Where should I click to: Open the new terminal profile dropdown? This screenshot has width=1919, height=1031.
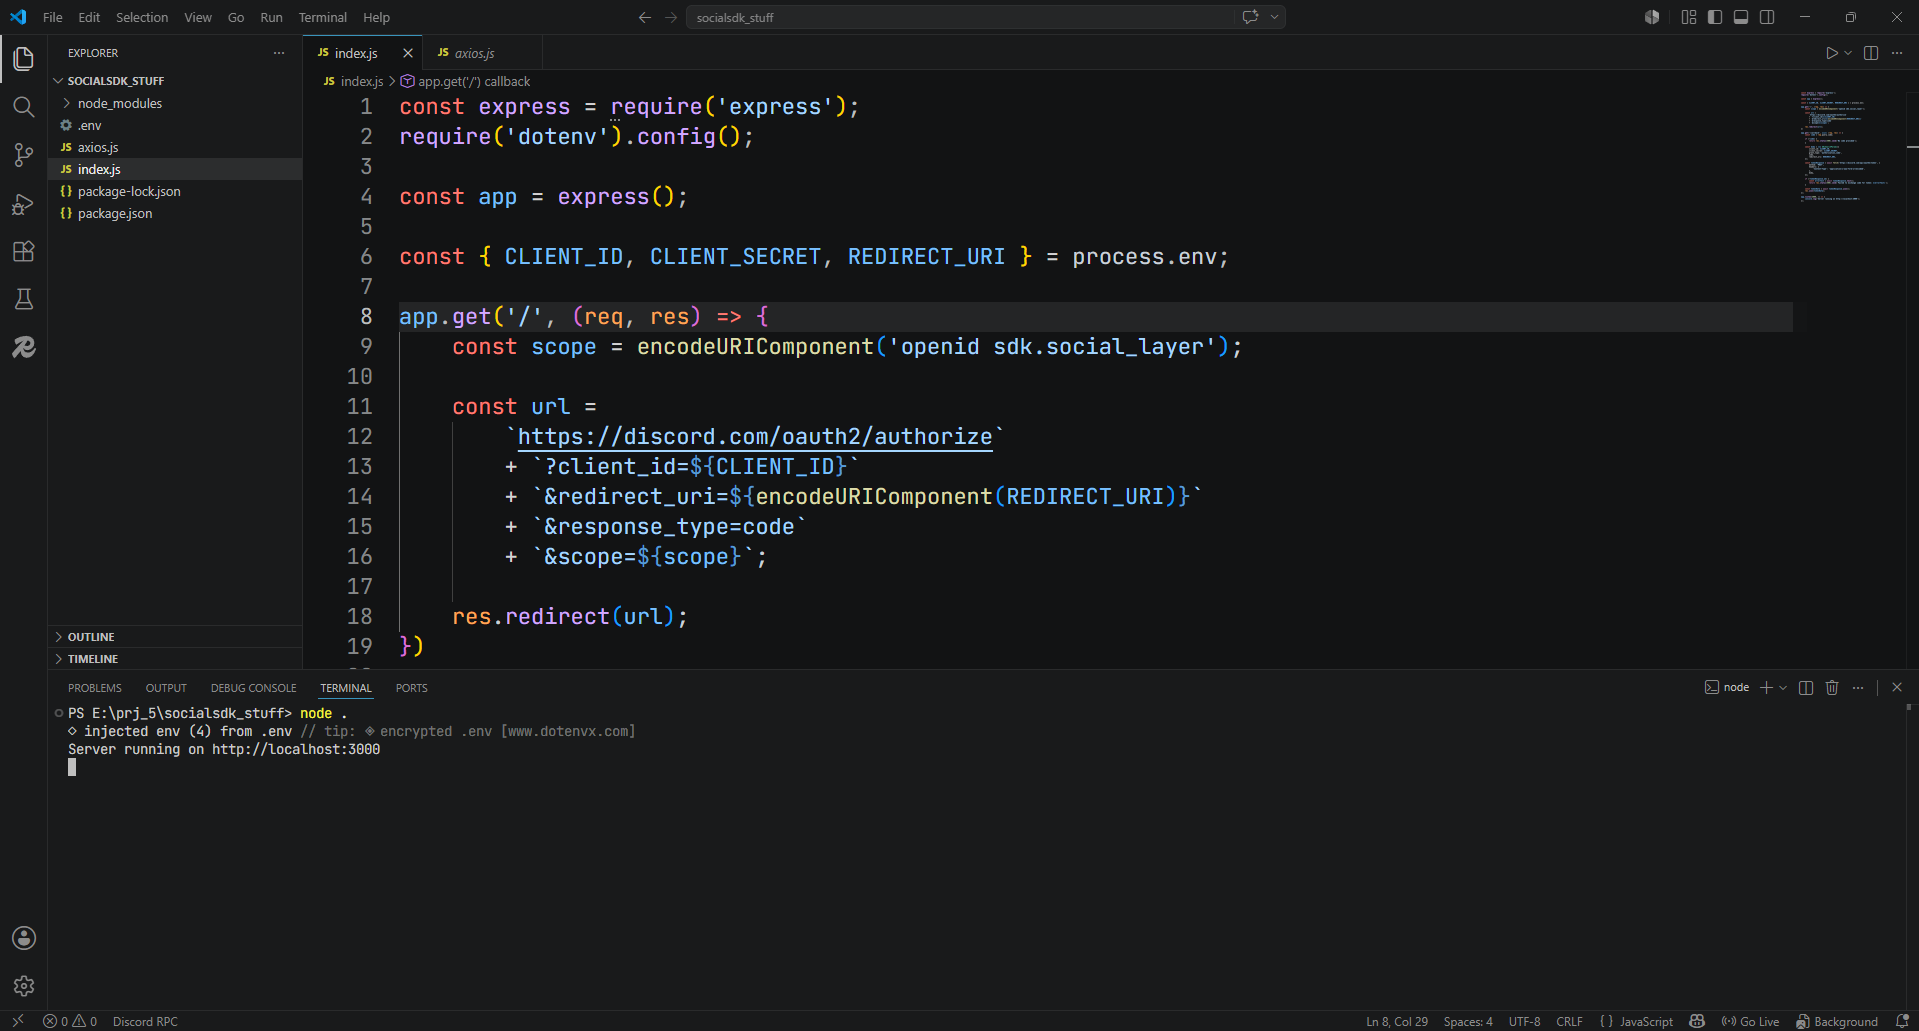tap(1783, 687)
